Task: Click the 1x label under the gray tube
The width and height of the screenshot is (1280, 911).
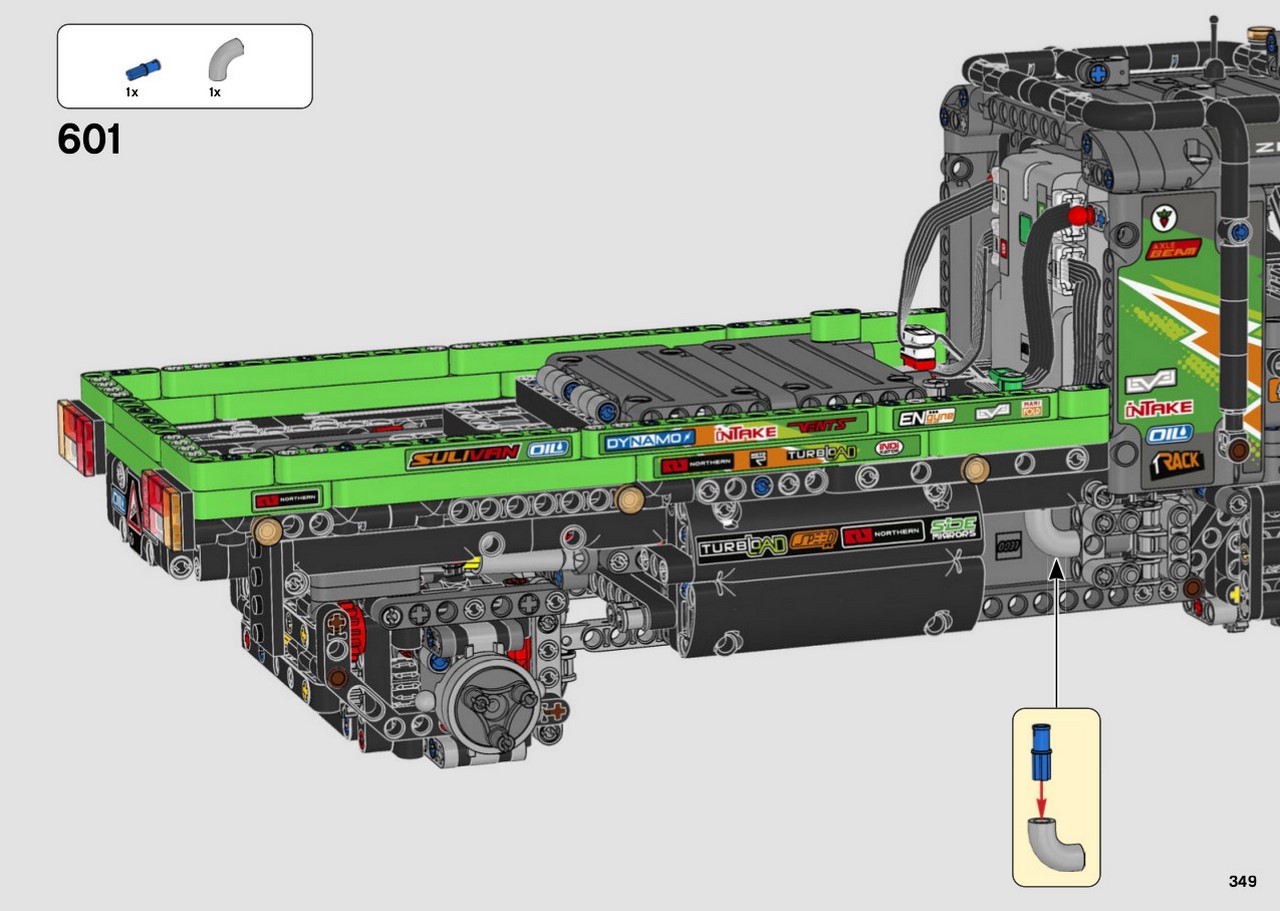Action: (215, 92)
